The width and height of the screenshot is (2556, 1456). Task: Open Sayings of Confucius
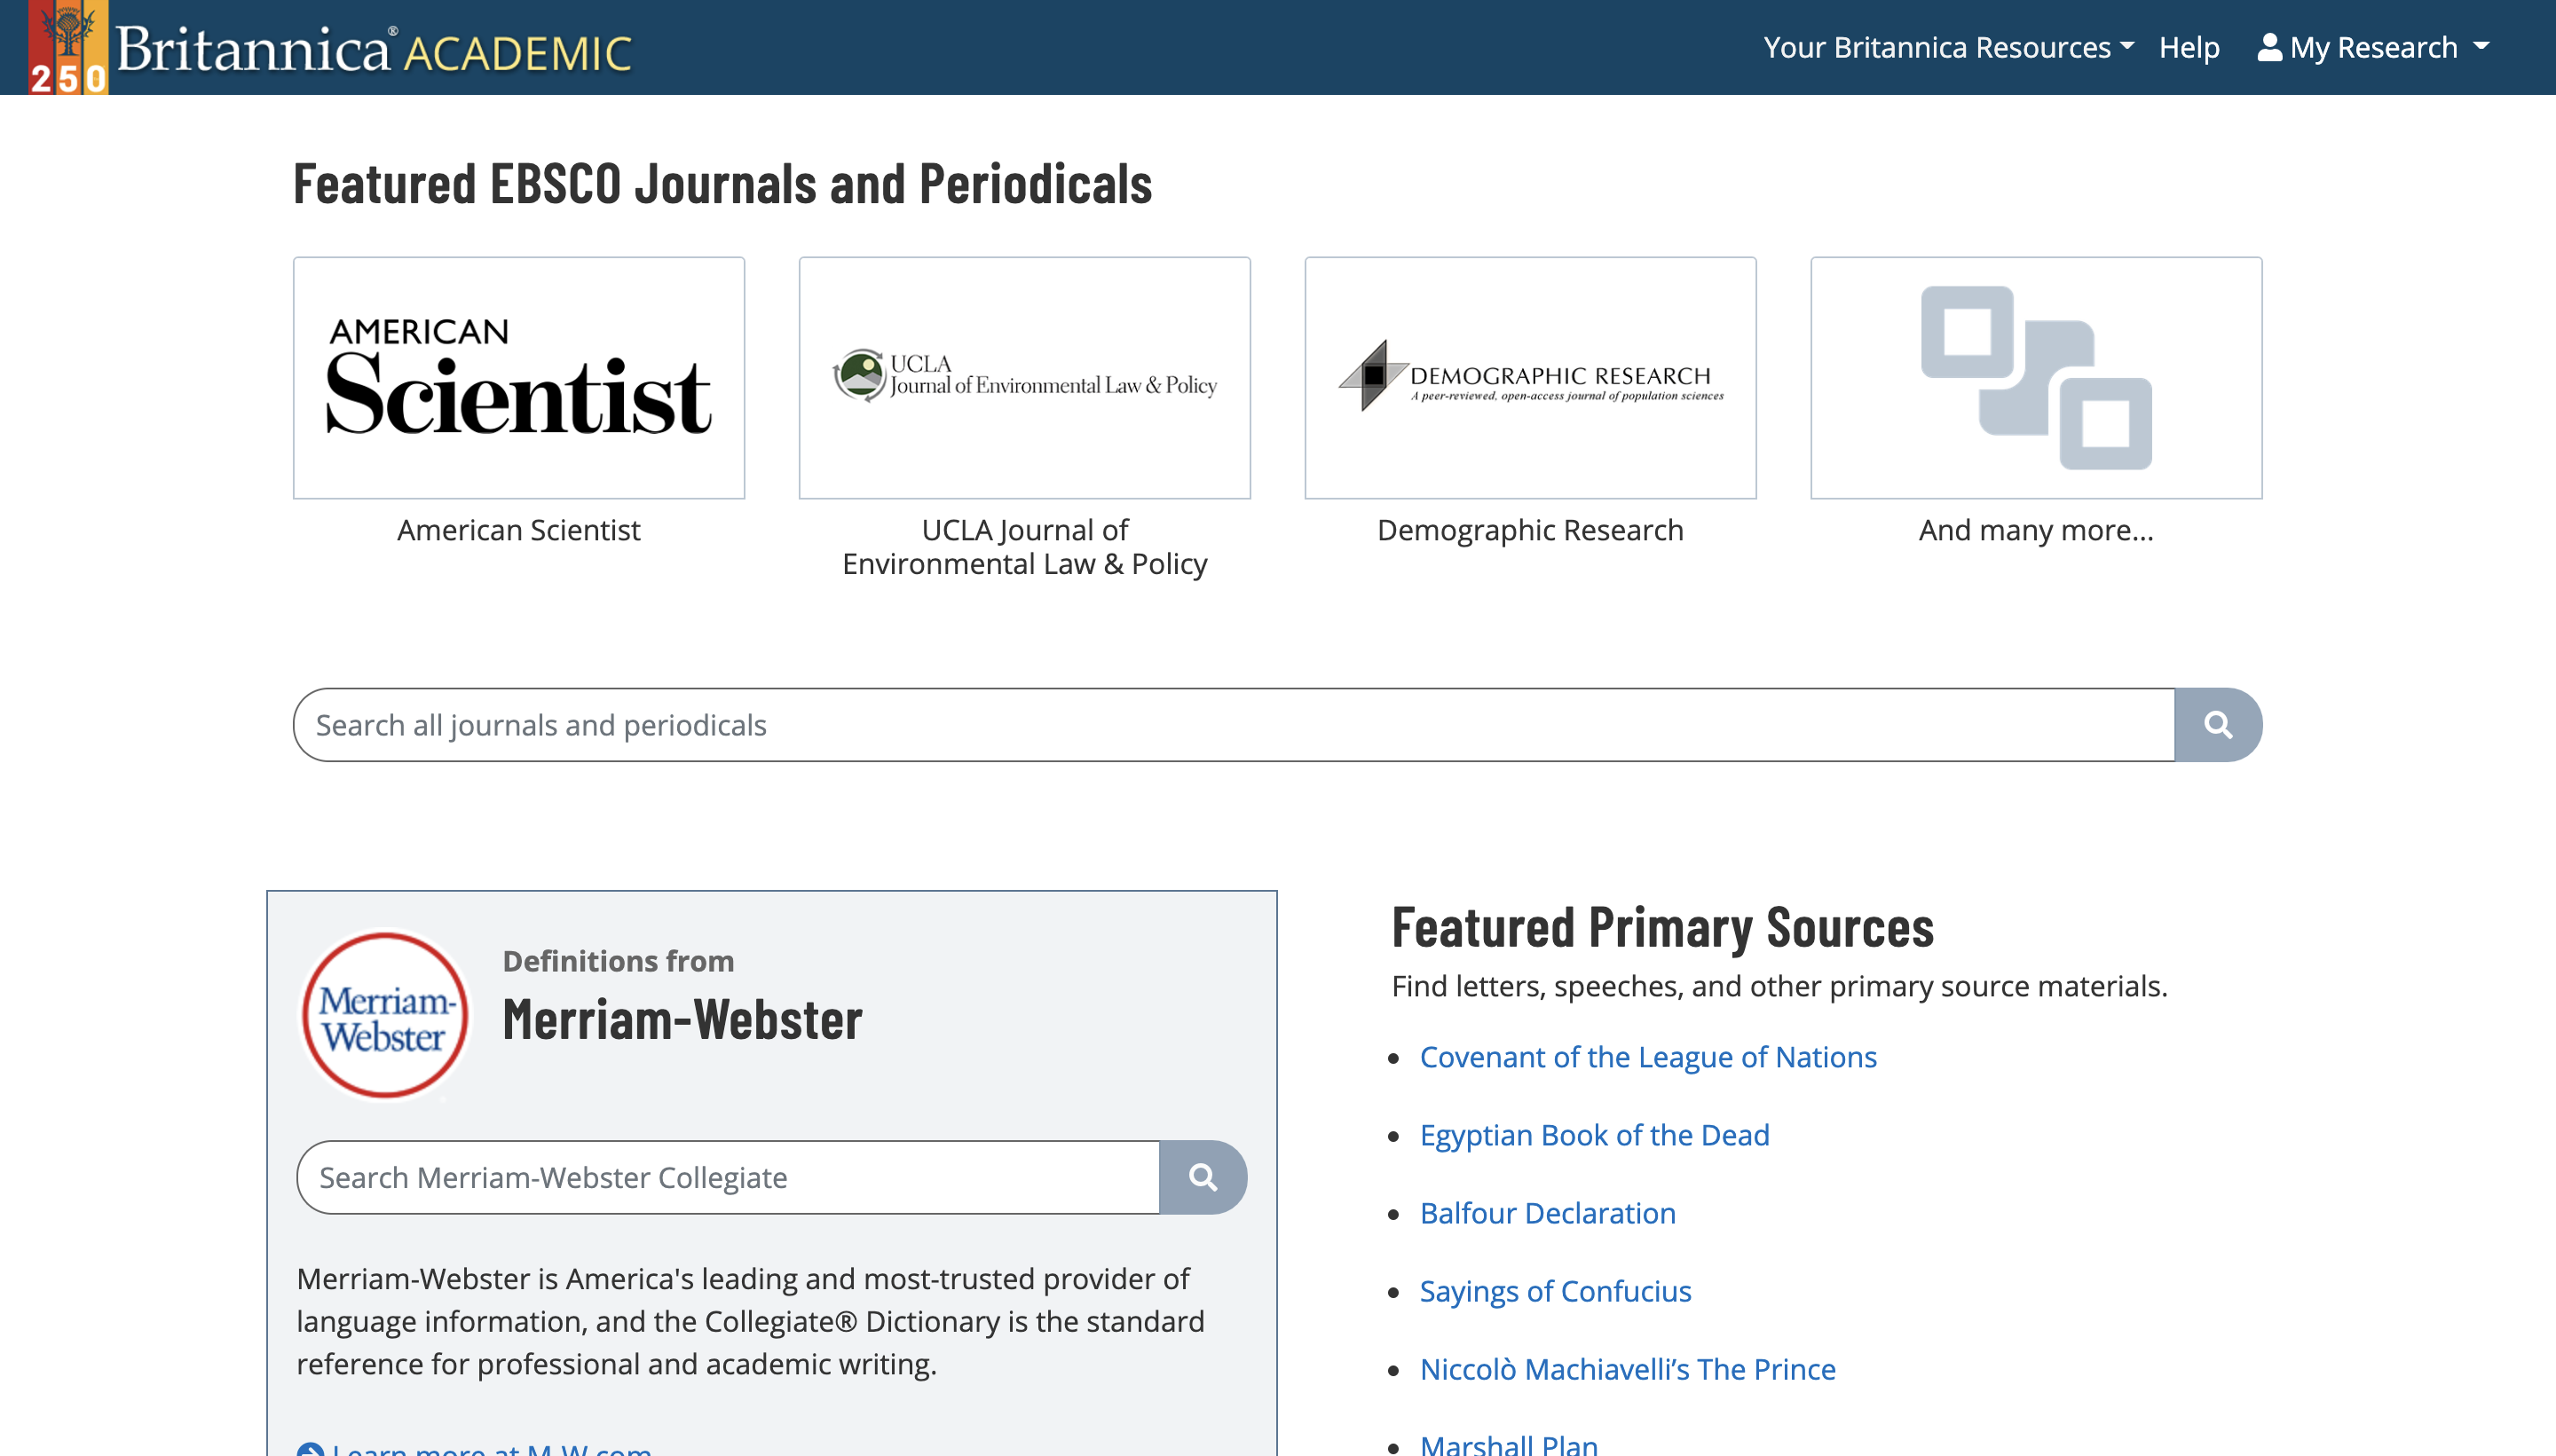pos(1555,1291)
